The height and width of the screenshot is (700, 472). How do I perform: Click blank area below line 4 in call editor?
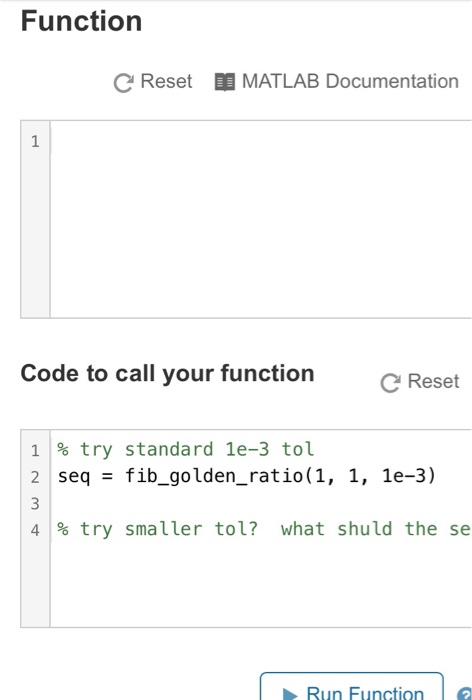click(261, 583)
